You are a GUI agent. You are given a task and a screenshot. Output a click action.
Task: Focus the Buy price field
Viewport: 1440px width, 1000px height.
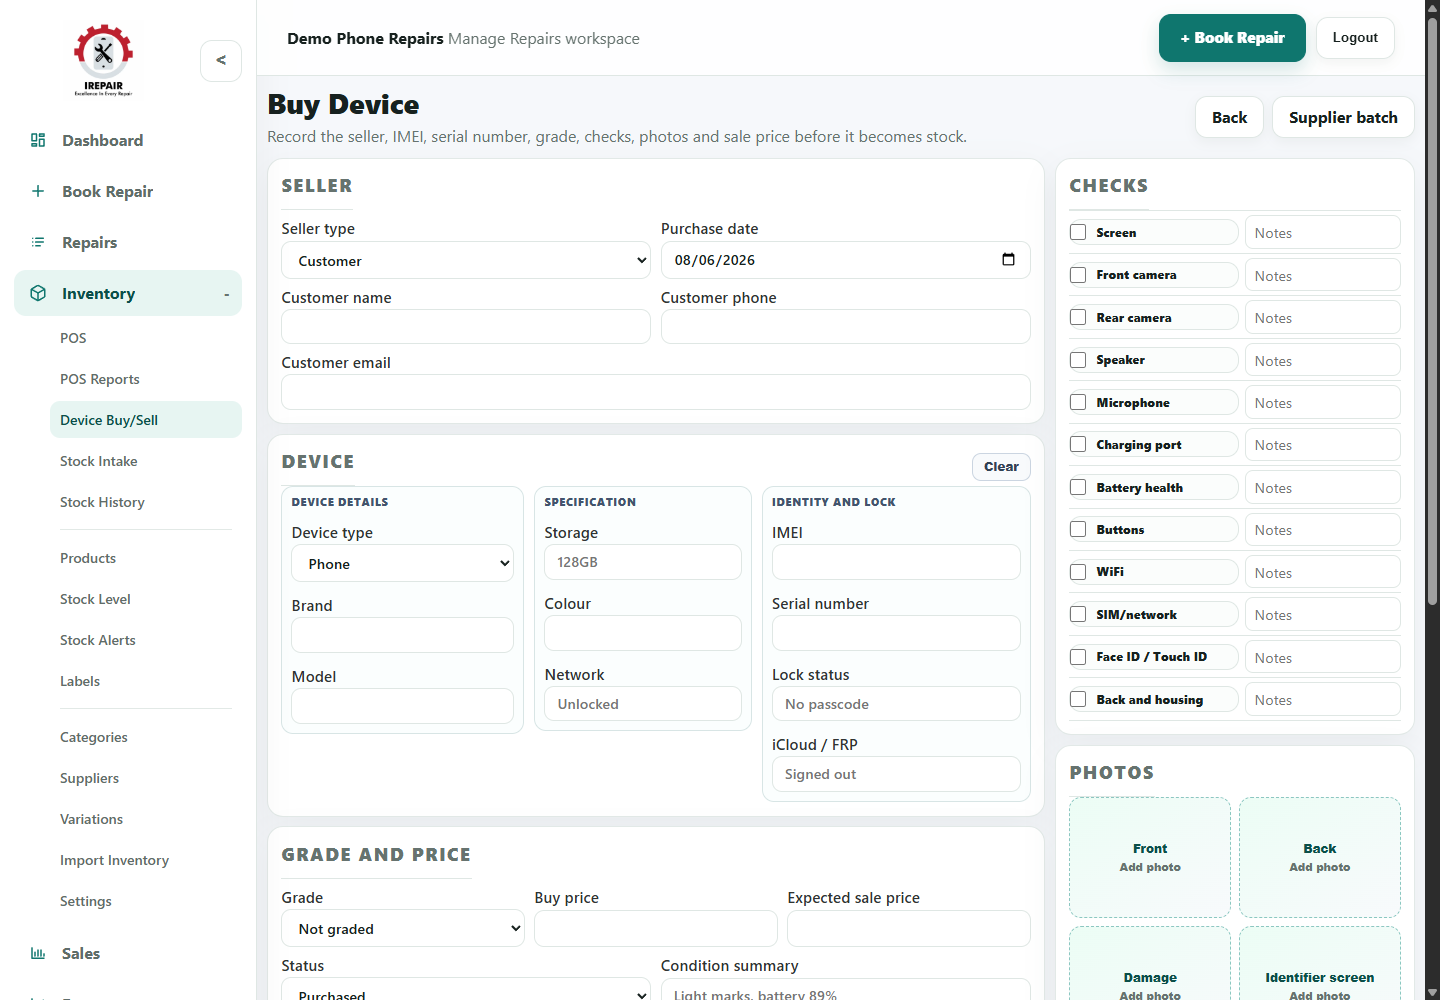click(656, 928)
